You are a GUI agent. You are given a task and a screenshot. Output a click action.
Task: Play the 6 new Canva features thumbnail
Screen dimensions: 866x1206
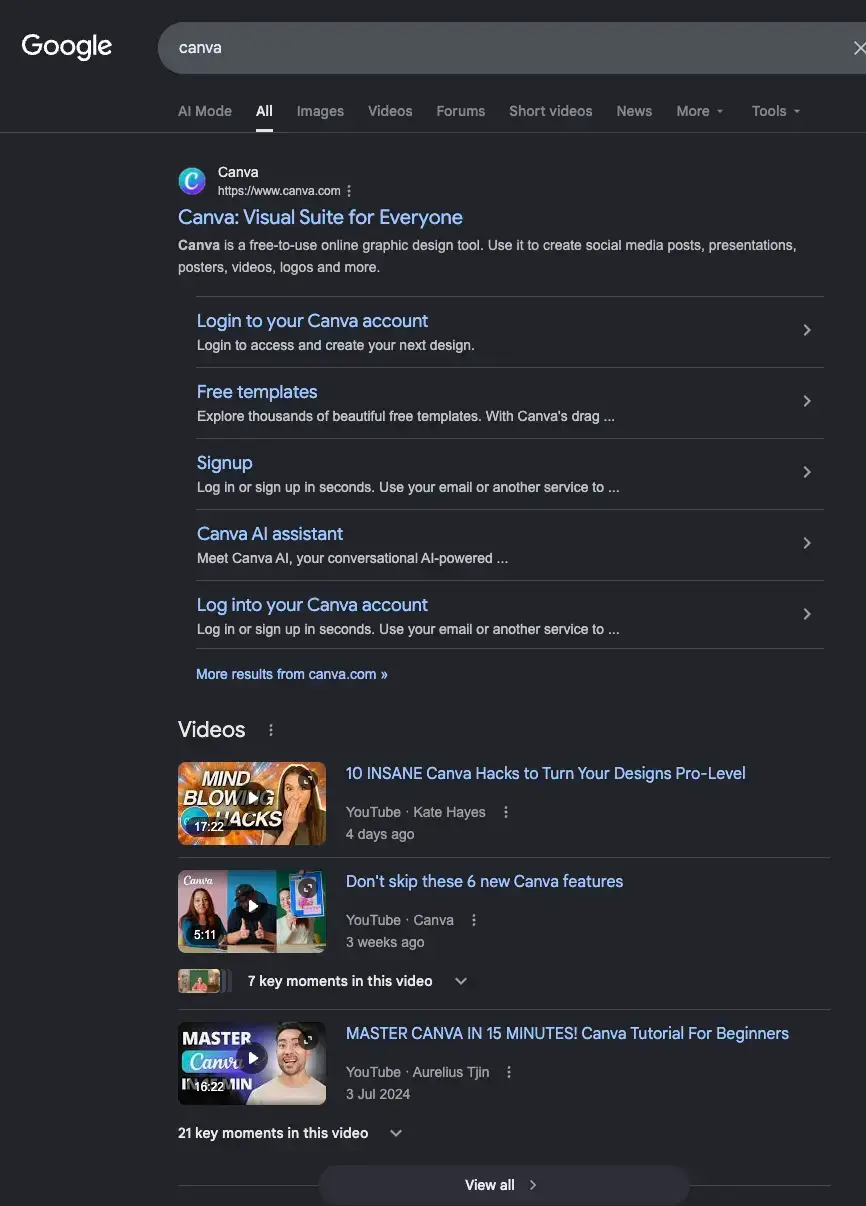(252, 911)
